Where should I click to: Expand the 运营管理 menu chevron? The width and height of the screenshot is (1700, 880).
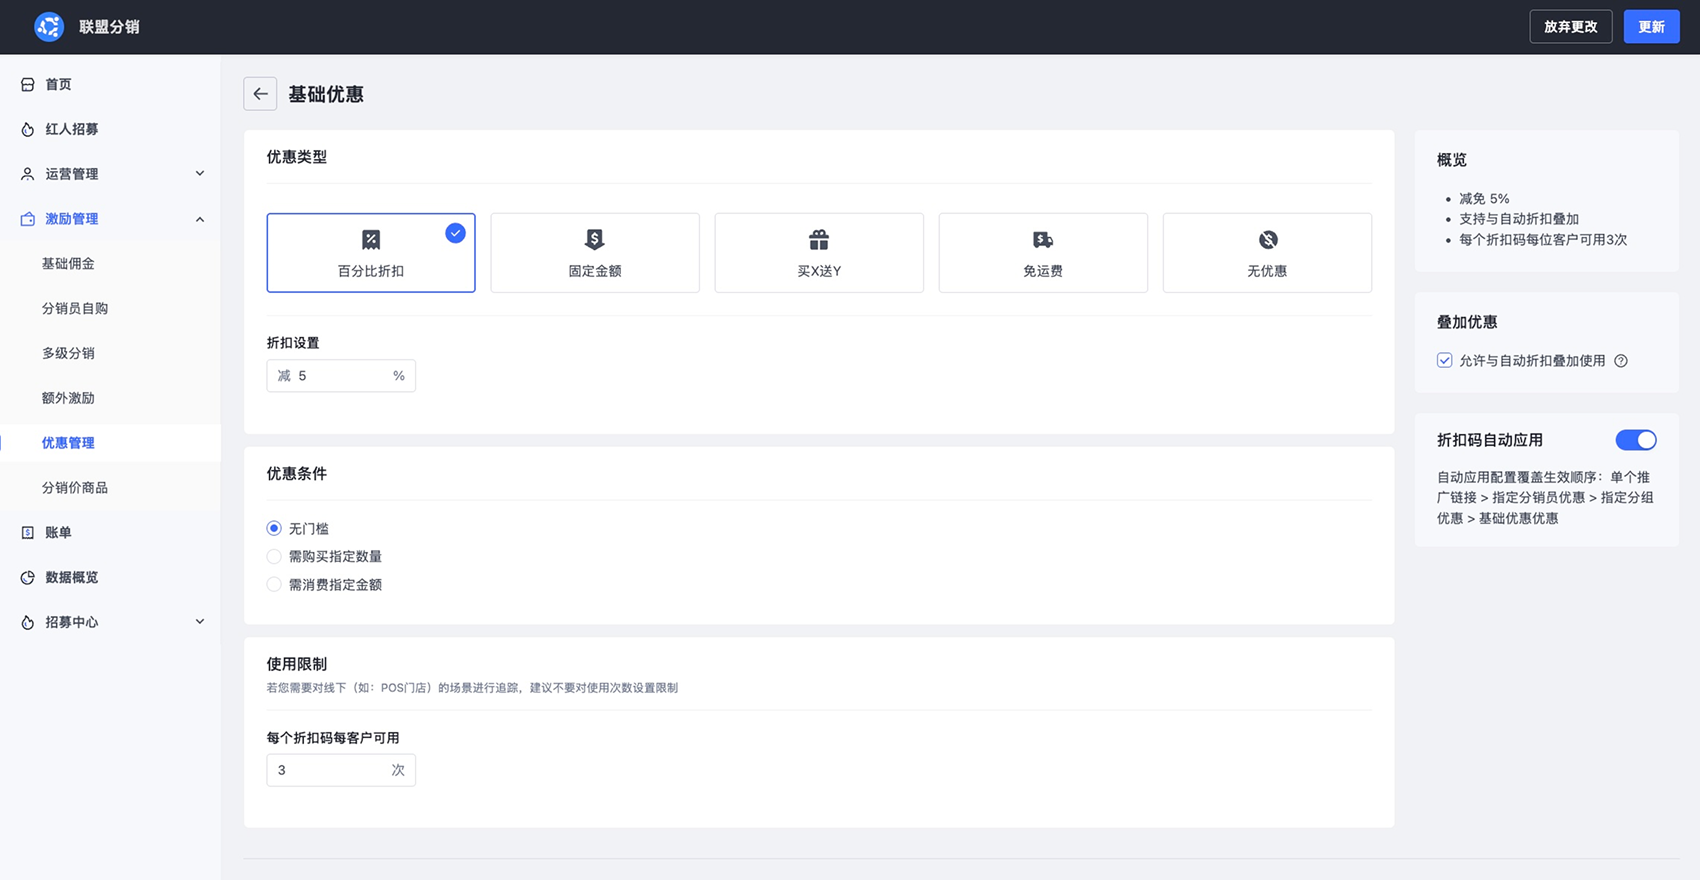click(200, 174)
